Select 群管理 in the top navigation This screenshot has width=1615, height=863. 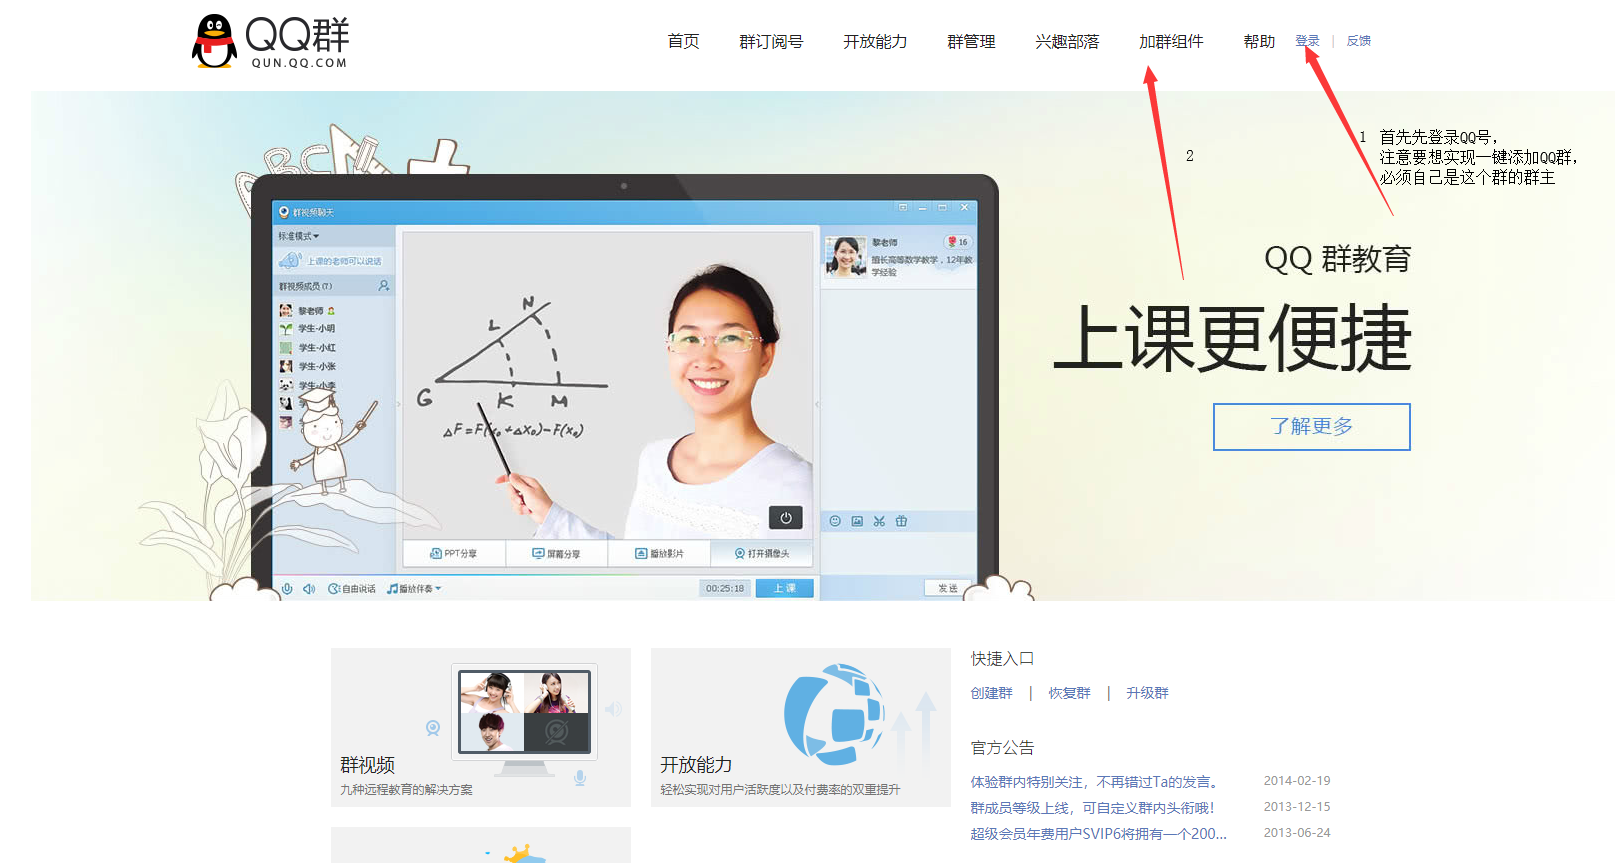click(971, 41)
